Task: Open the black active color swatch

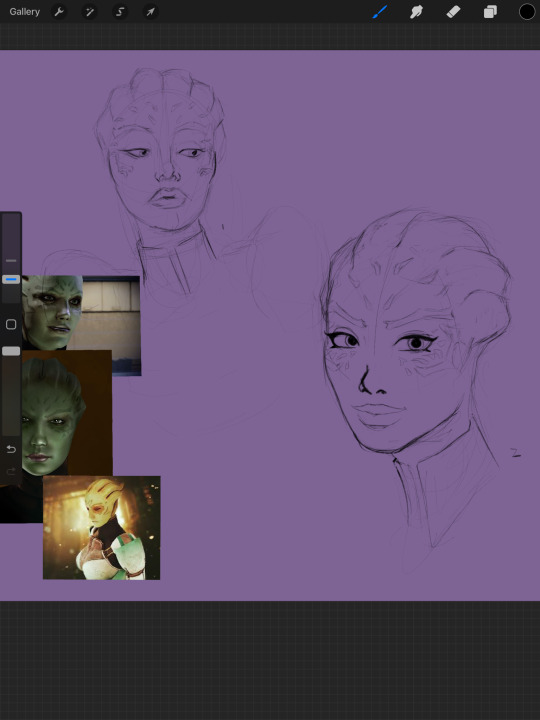Action: 527,12
